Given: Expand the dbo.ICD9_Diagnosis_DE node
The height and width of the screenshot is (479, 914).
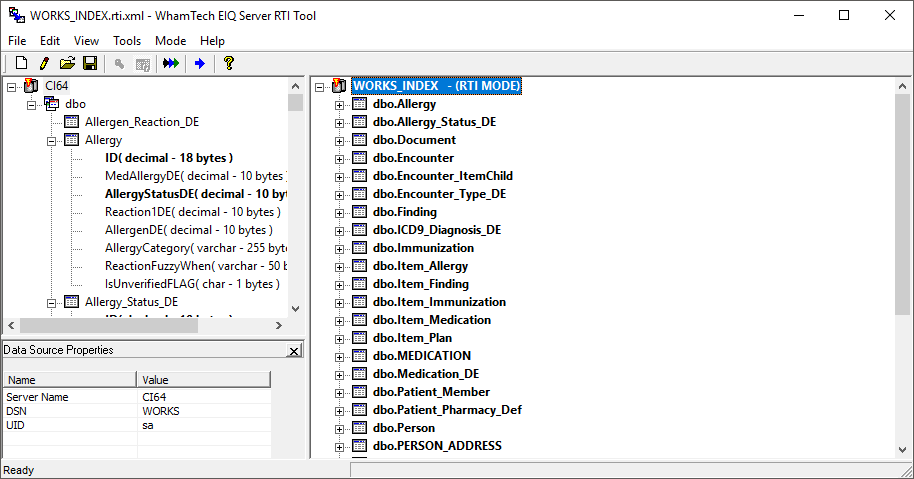Looking at the screenshot, I should point(339,231).
